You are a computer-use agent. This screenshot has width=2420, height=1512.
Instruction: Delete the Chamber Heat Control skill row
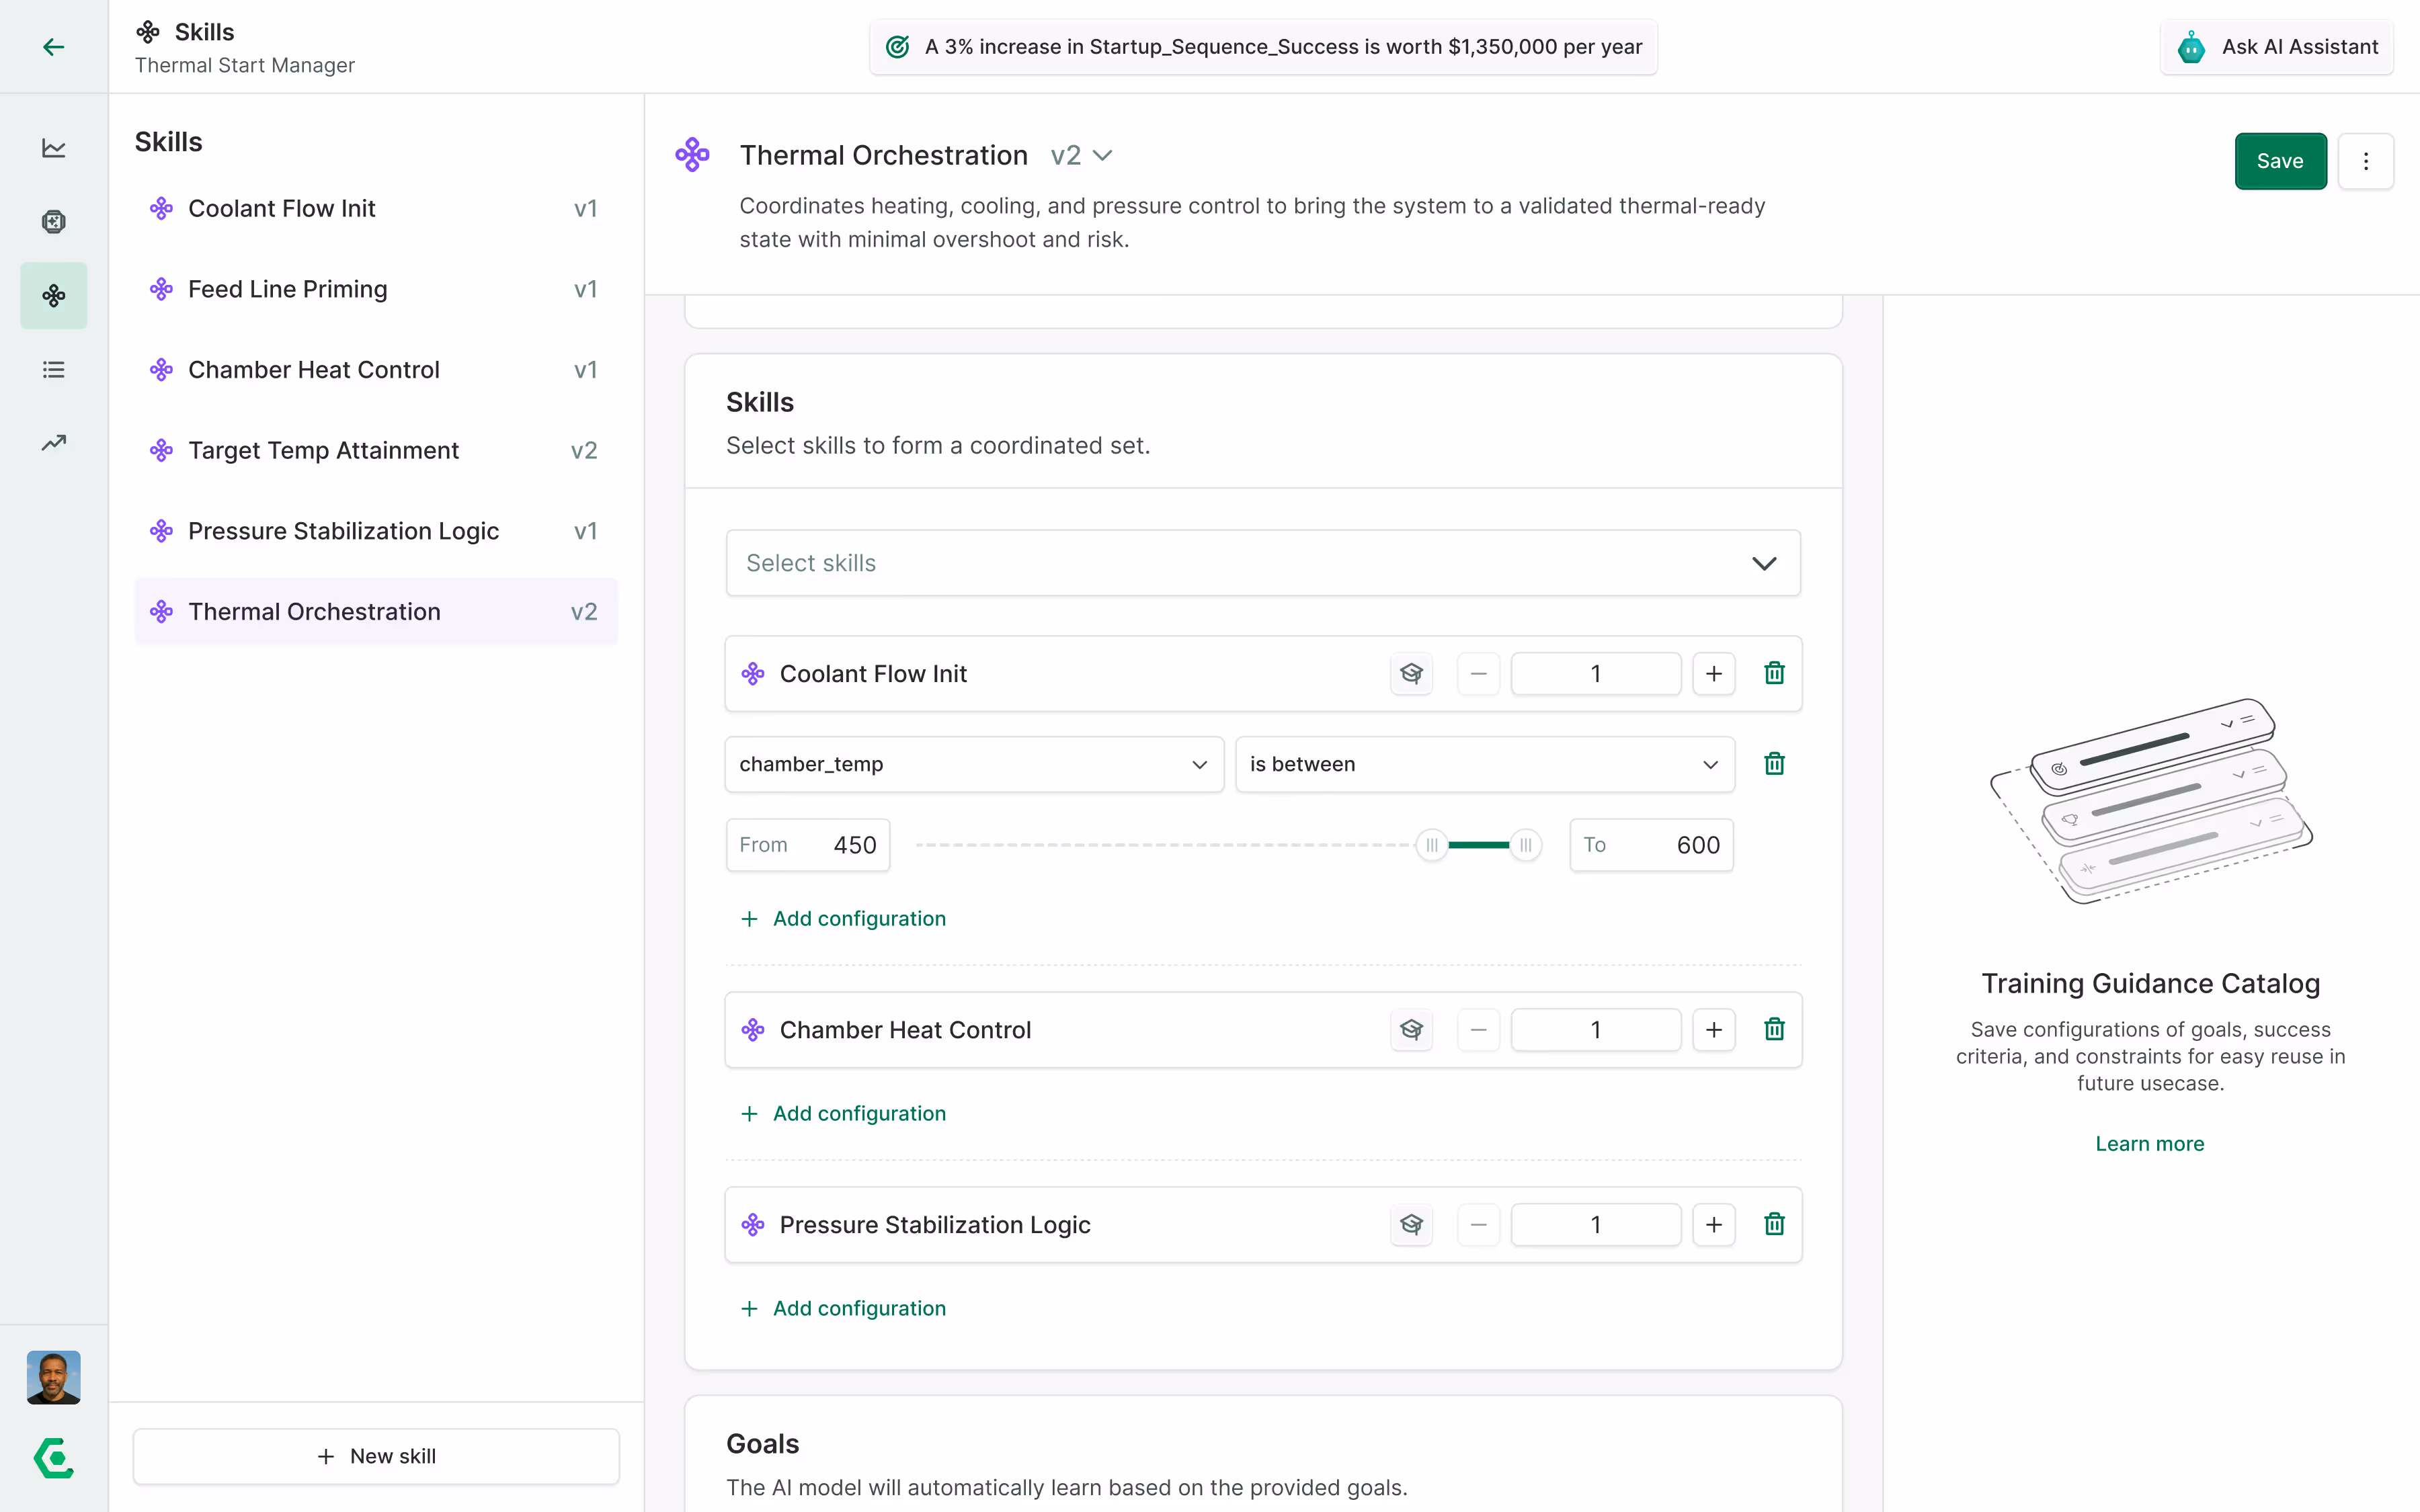[x=1774, y=1029]
